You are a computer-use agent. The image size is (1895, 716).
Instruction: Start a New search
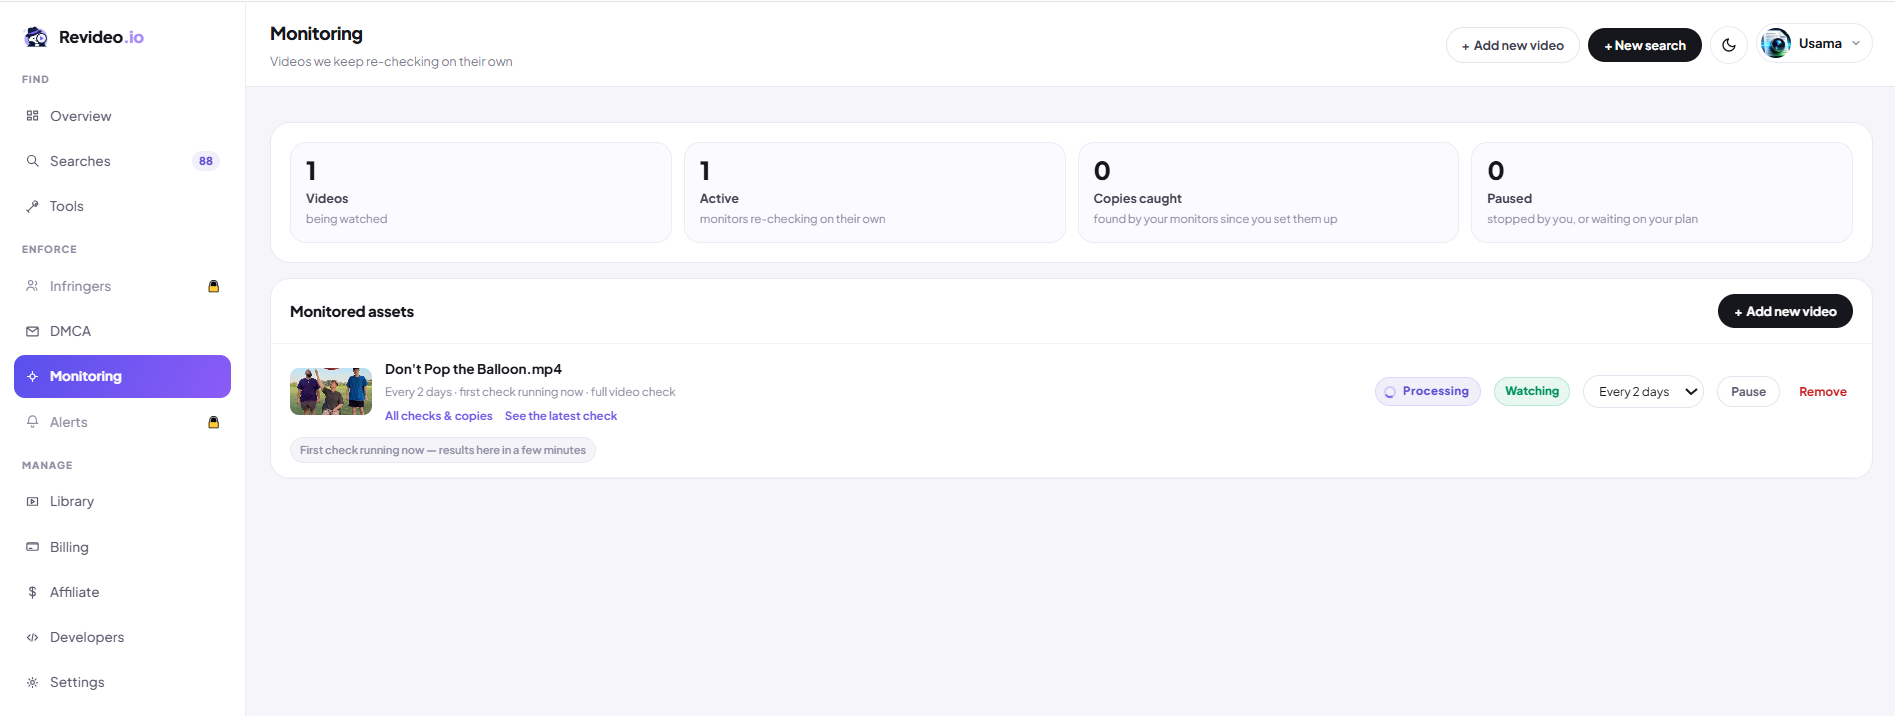[1644, 45]
